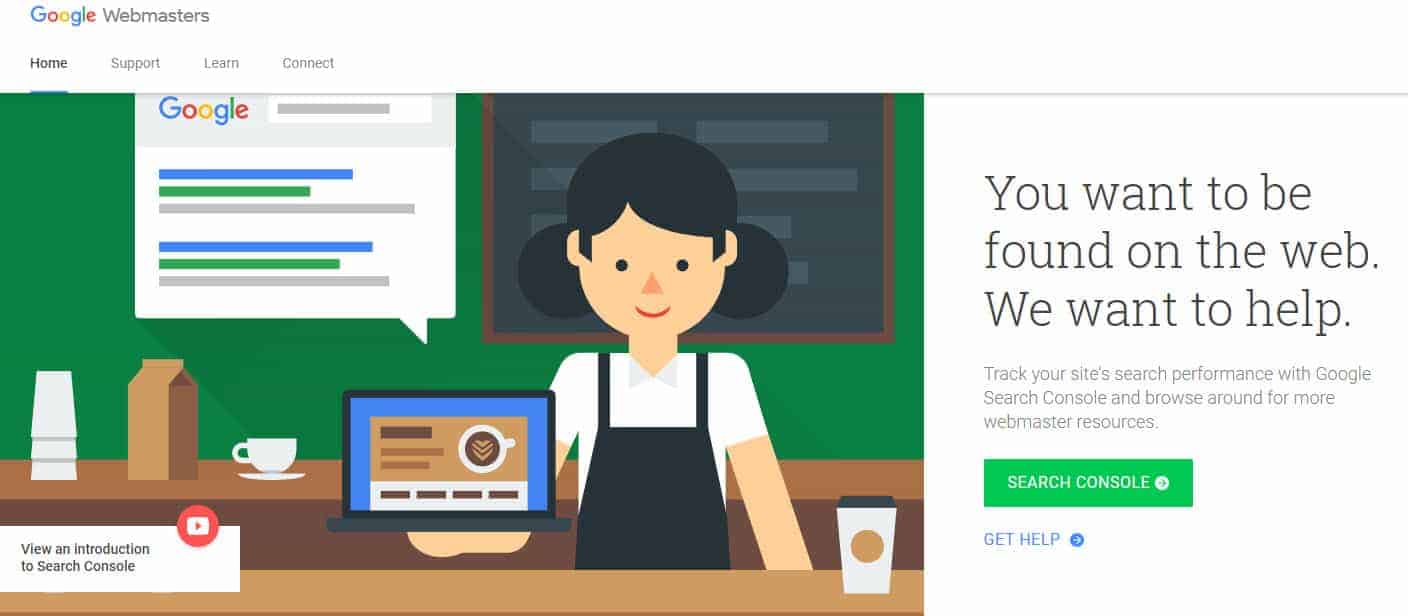Open the Home tab
The image size is (1408, 616).
click(49, 63)
